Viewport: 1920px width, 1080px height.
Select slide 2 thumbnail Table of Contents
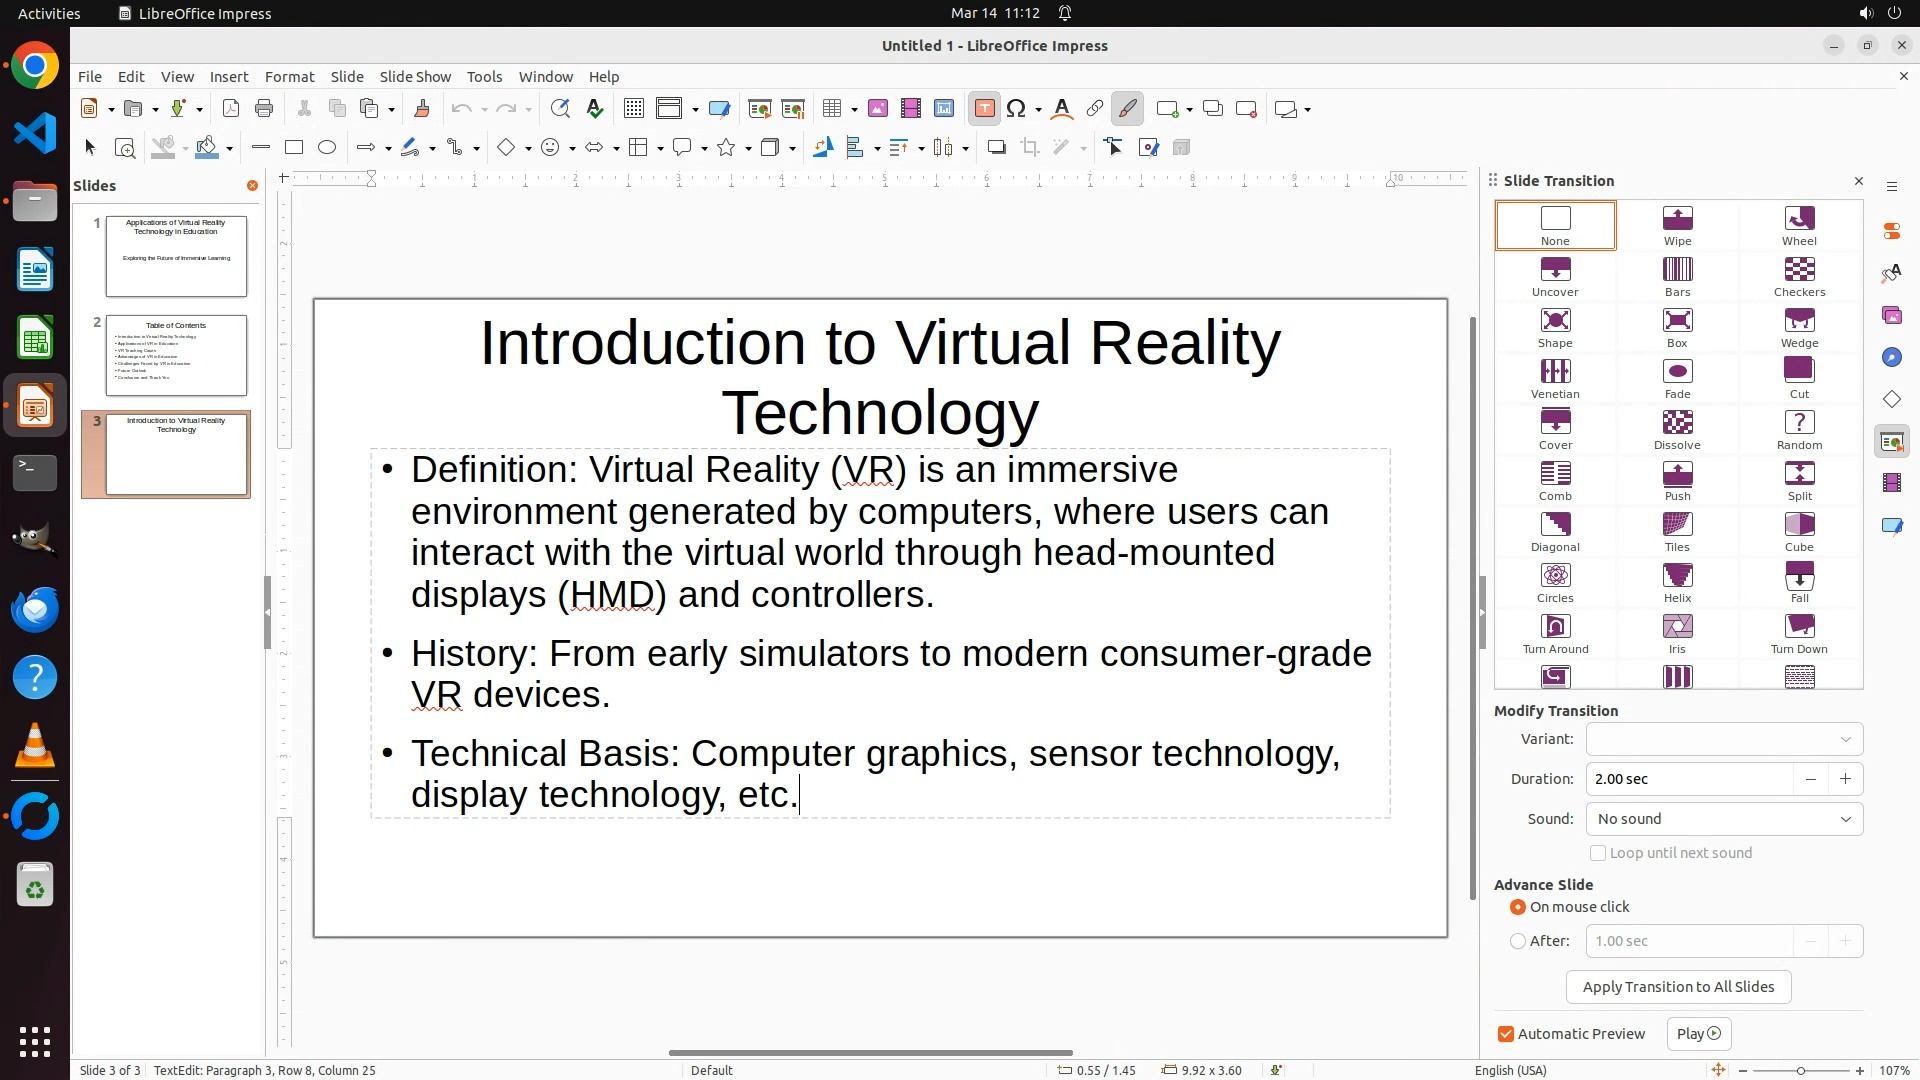tap(176, 355)
